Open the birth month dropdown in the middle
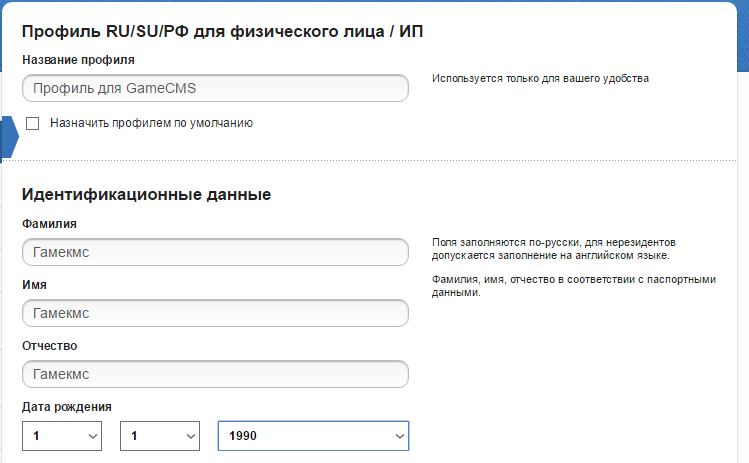Image resolution: width=749 pixels, height=463 pixels. pos(160,436)
